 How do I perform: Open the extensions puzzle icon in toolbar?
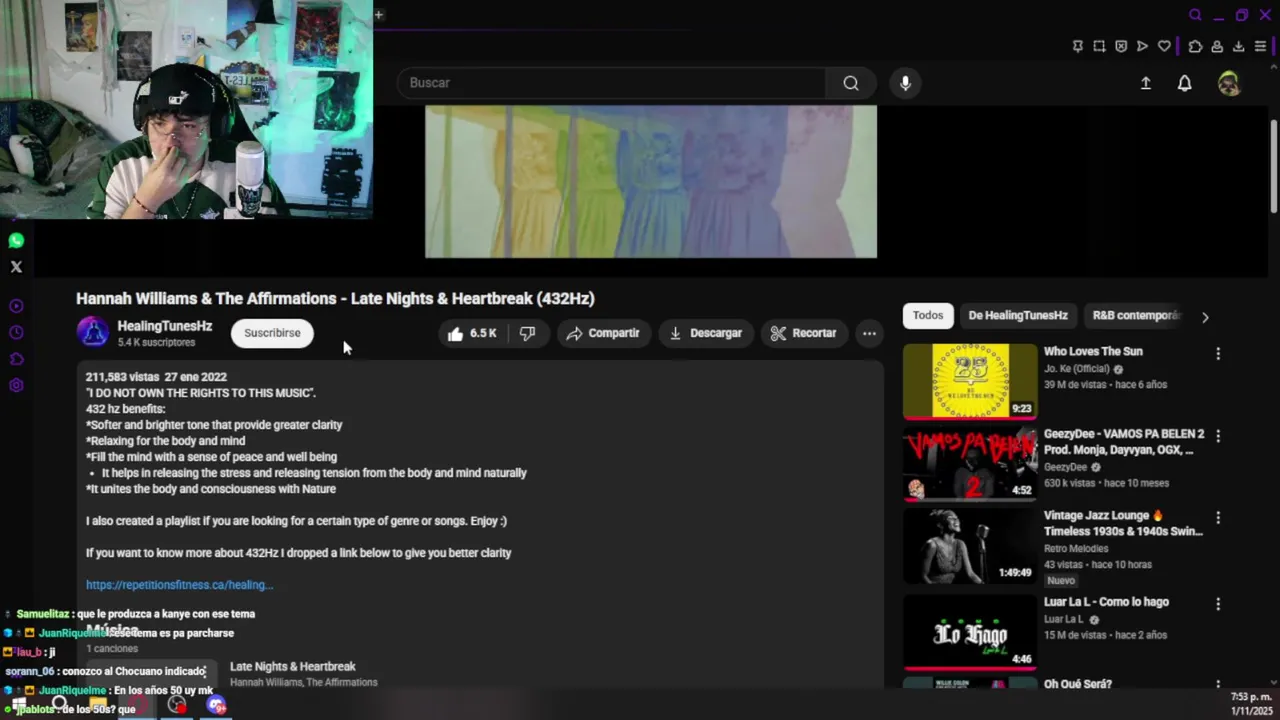1195,46
